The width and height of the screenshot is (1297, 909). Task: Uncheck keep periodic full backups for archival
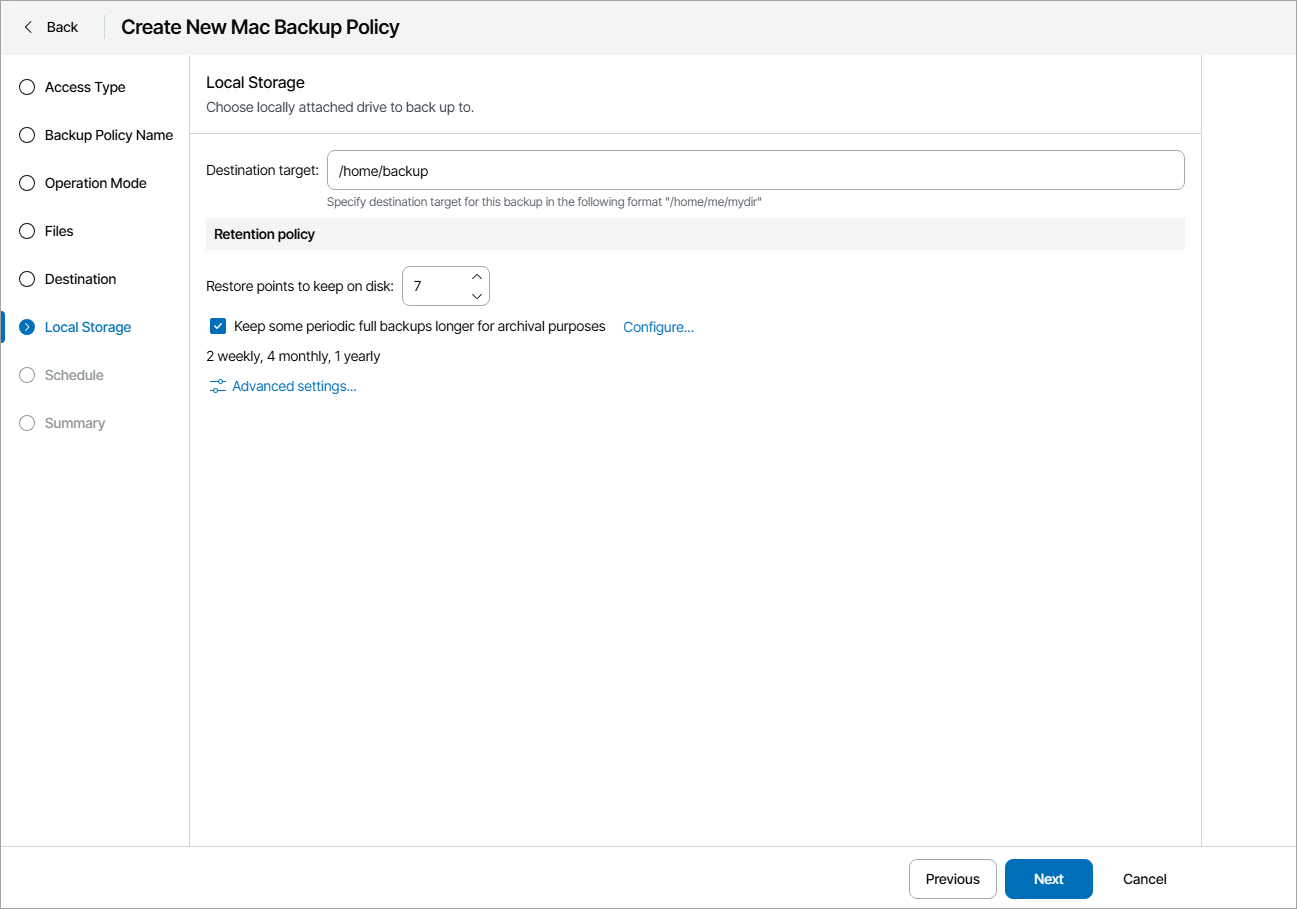pos(217,325)
